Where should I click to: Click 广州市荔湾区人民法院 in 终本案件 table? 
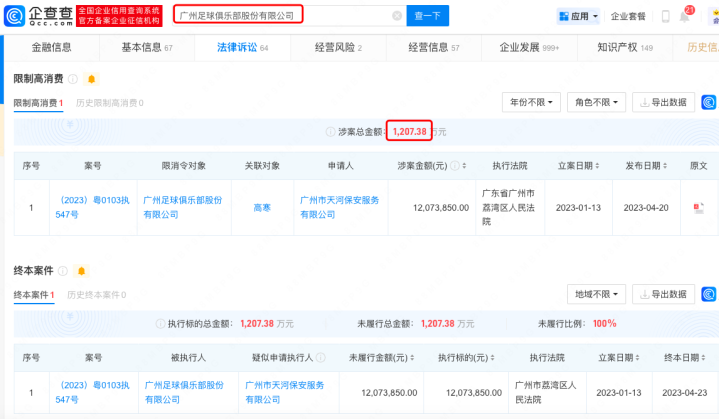(x=546, y=392)
